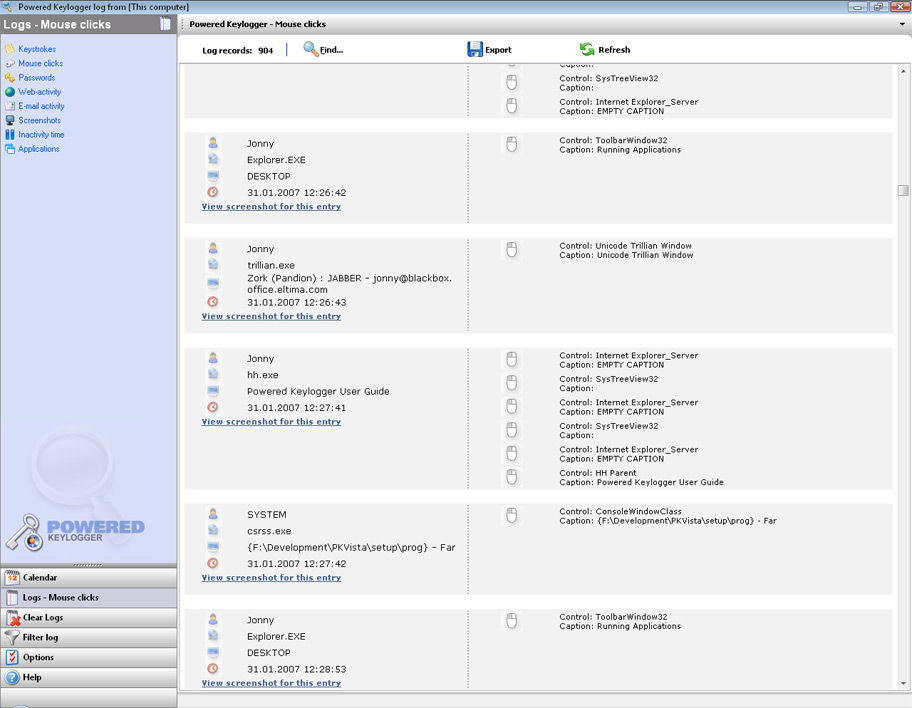Click the Powered Keylogger app icon in title bar
This screenshot has height=708, width=912.
[x=8, y=7]
